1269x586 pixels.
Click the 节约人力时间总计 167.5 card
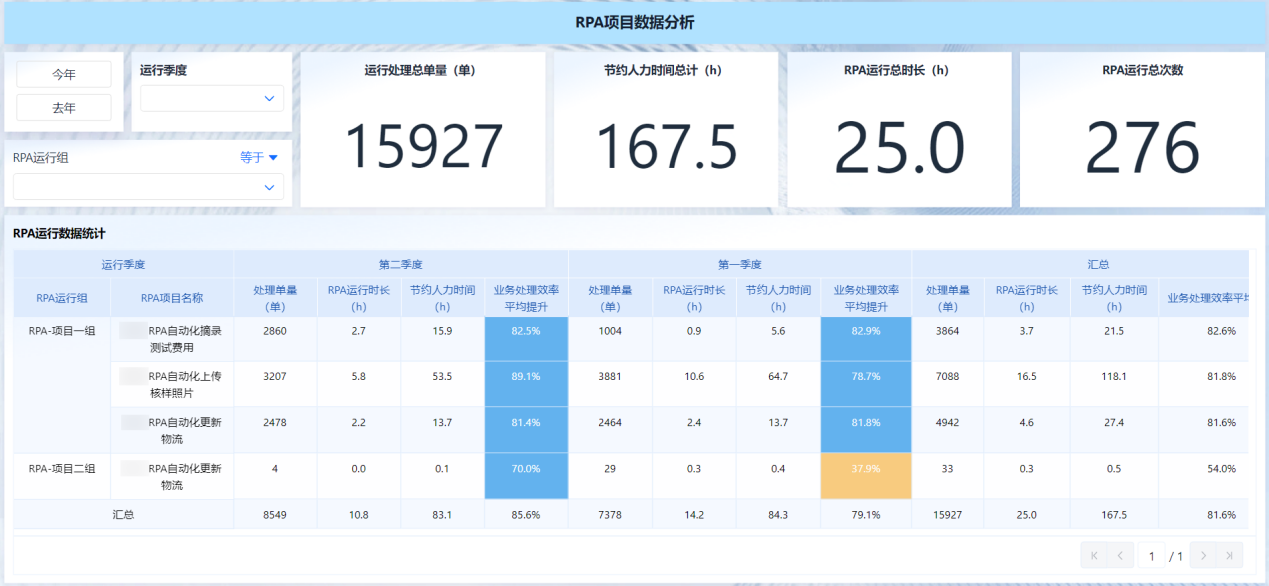pos(665,130)
